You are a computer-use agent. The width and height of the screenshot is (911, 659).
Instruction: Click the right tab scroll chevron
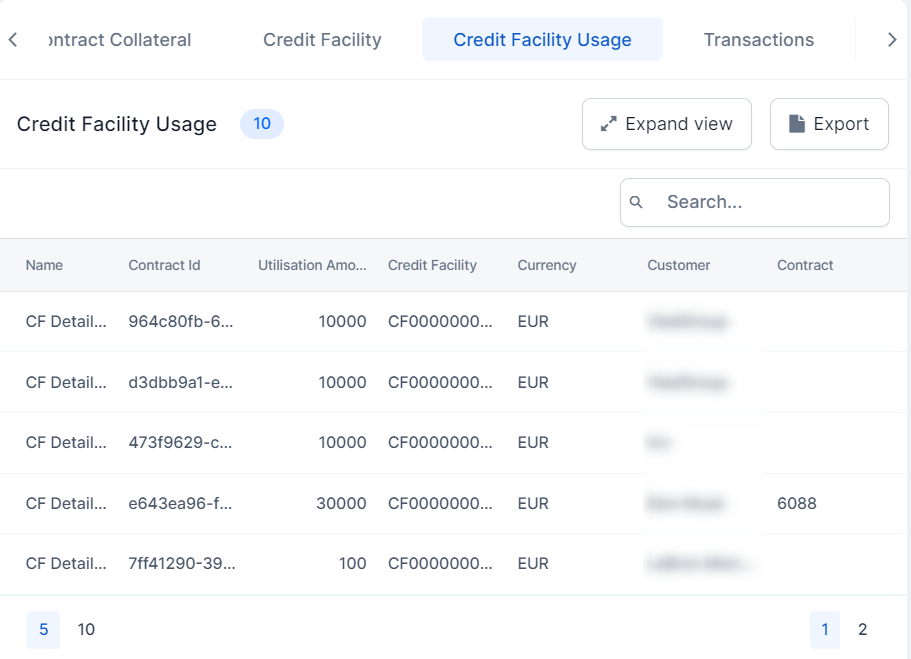tap(892, 40)
